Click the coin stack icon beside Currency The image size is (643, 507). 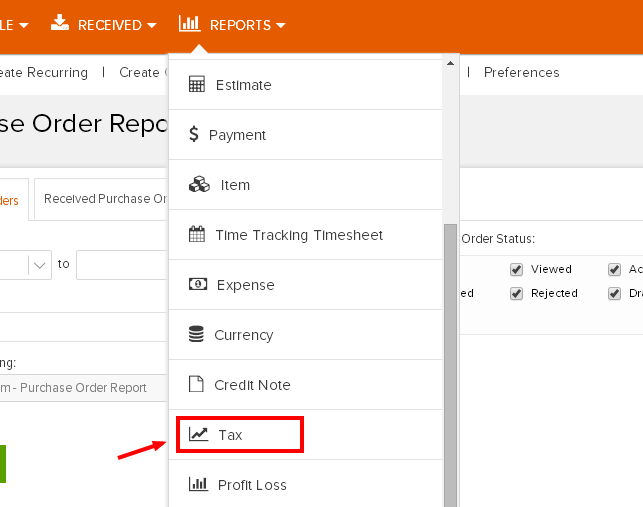(x=197, y=335)
